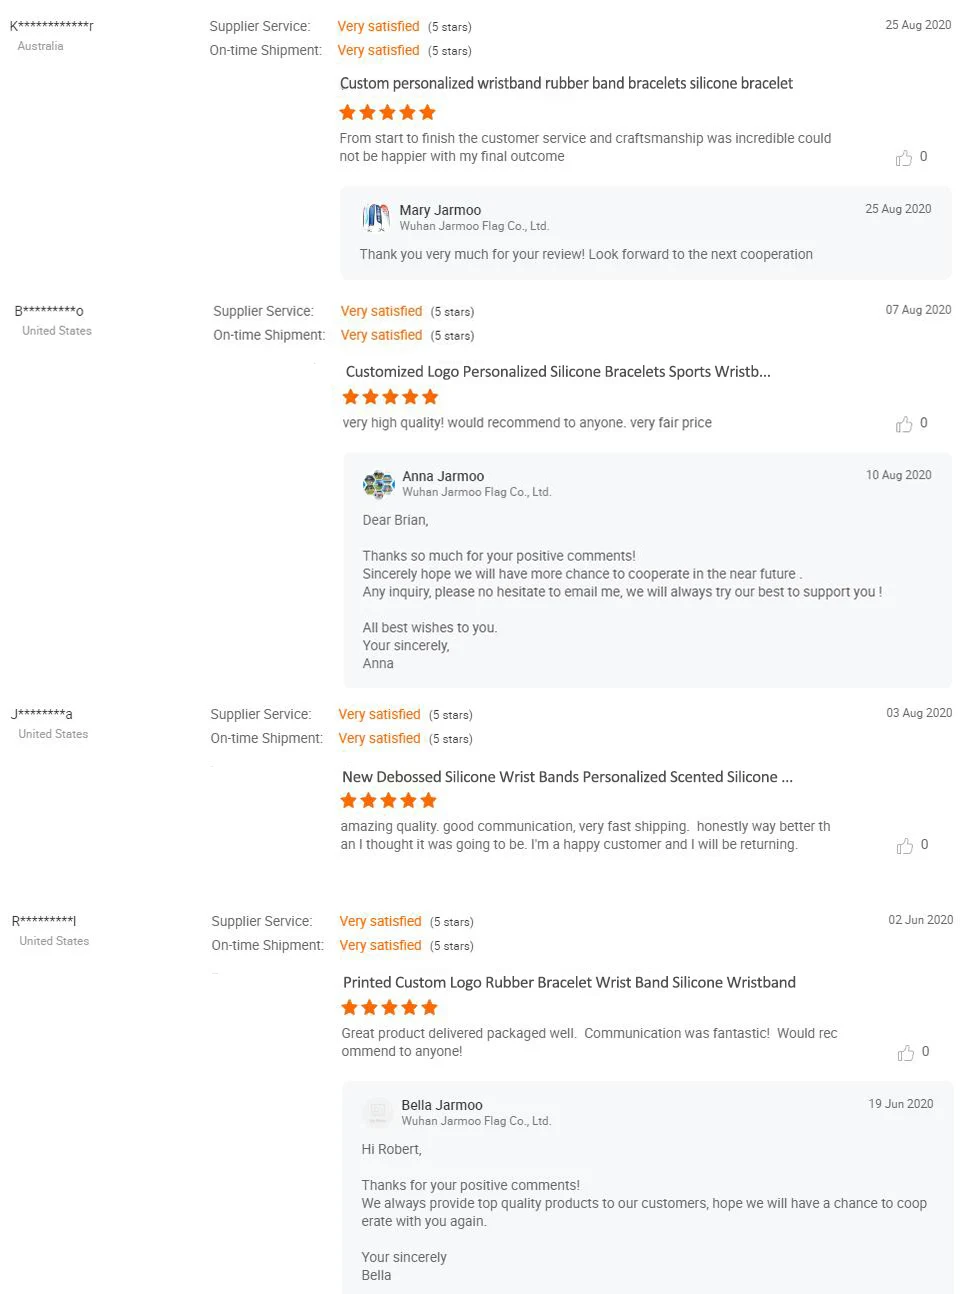Like the Australia buyer's wristband review
Viewport: 960px width, 1294px height.
(x=904, y=158)
